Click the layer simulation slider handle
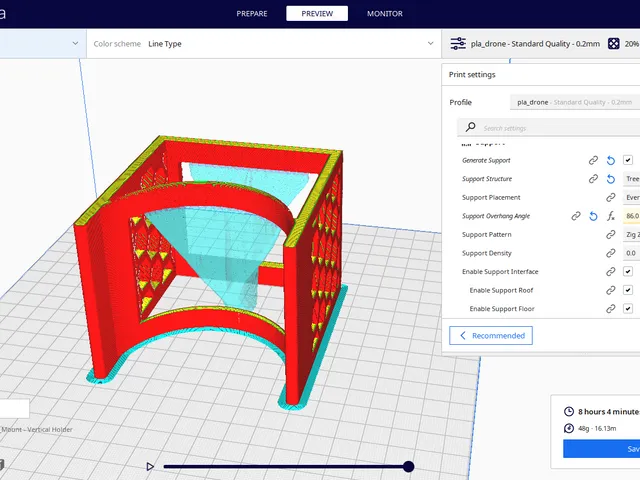Image resolution: width=640 pixels, height=480 pixels. click(408, 466)
